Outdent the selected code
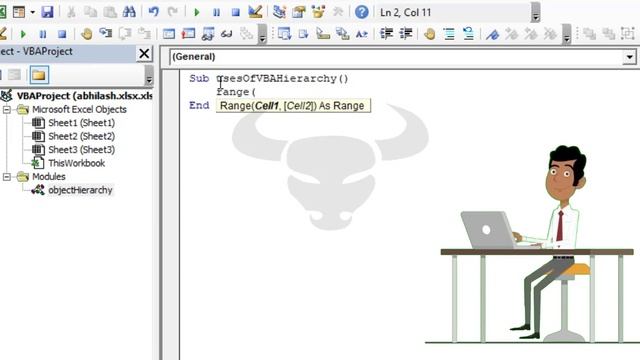 [x=406, y=34]
